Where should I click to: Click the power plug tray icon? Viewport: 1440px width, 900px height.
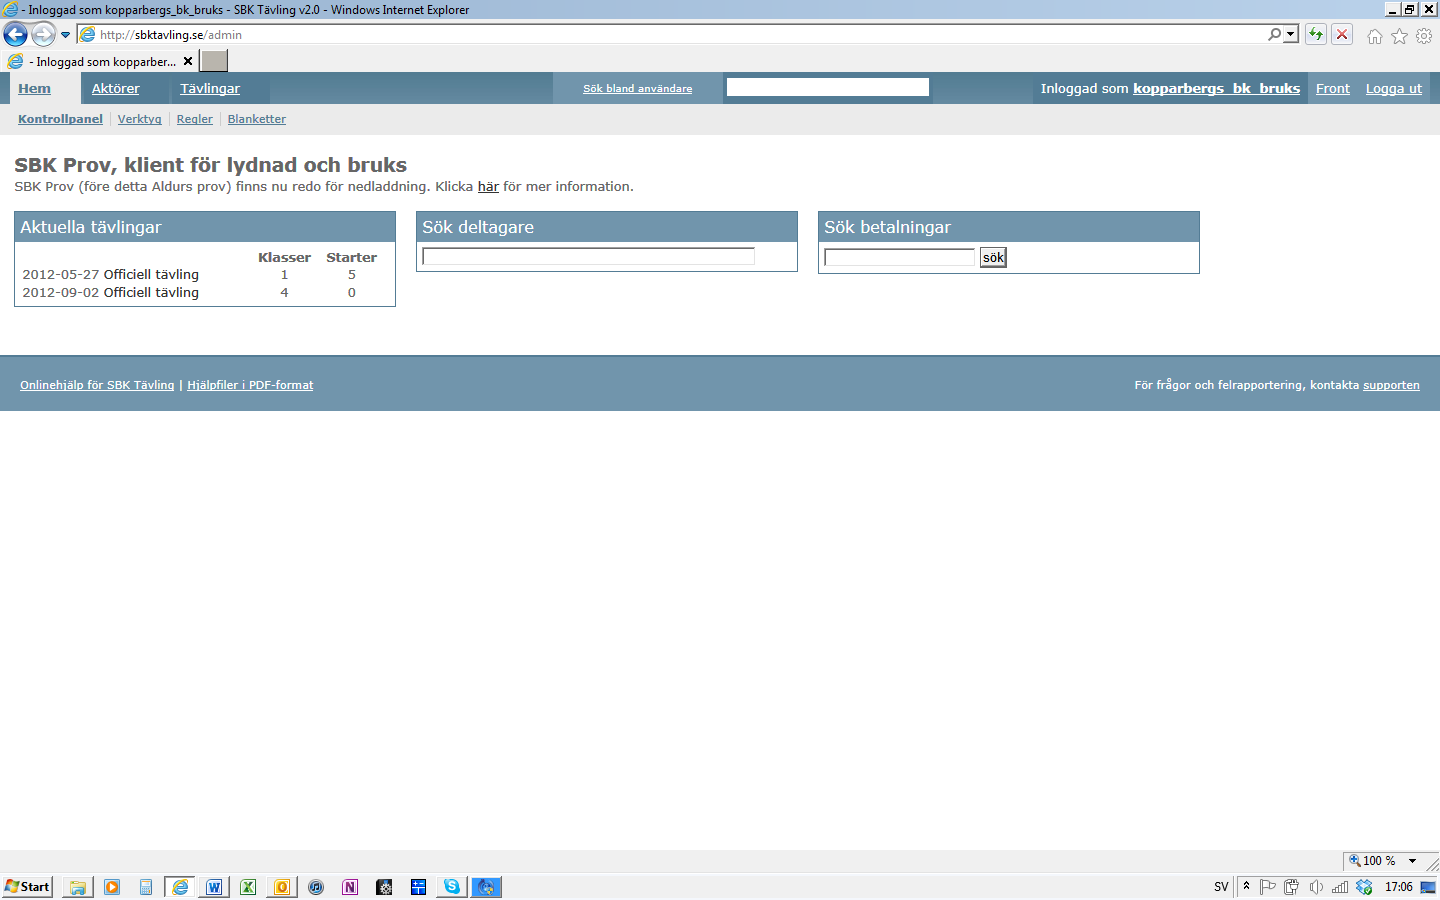pyautogui.click(x=1292, y=887)
